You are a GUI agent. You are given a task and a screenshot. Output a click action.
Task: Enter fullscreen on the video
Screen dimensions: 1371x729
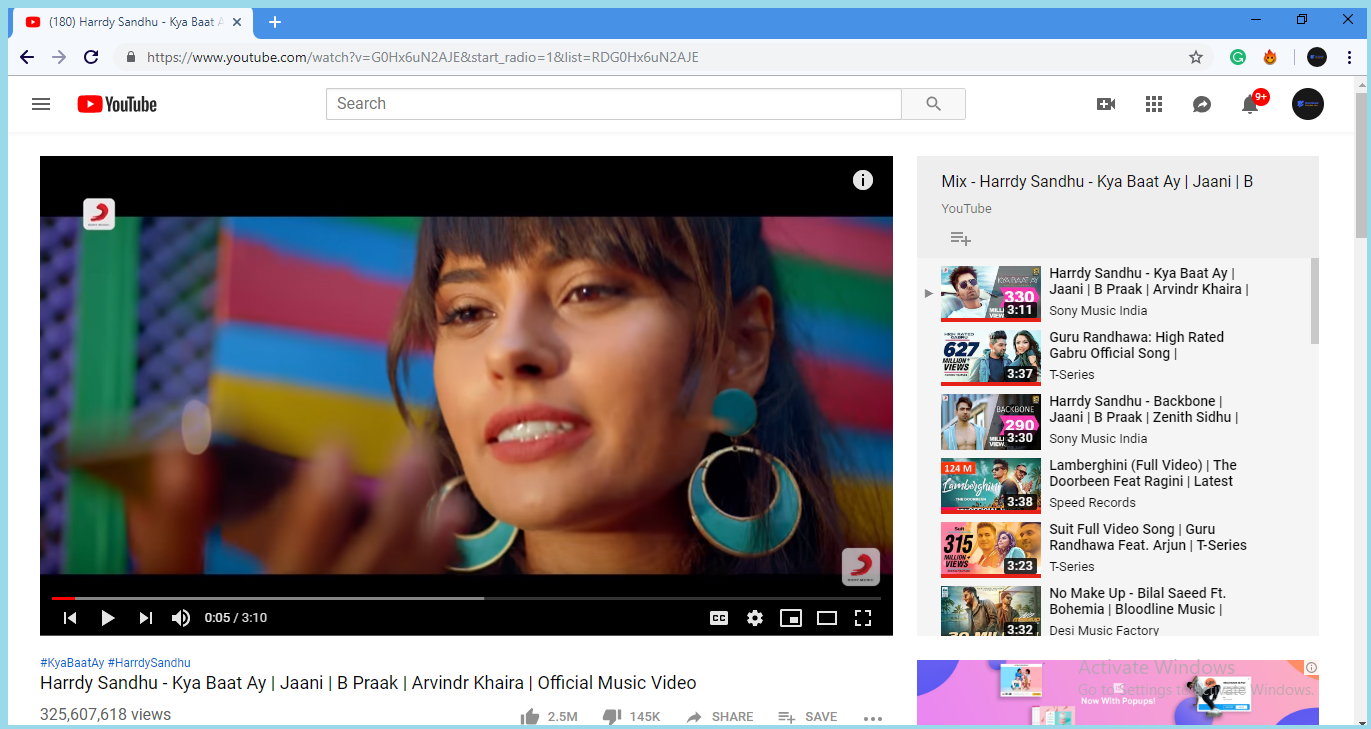pos(863,618)
